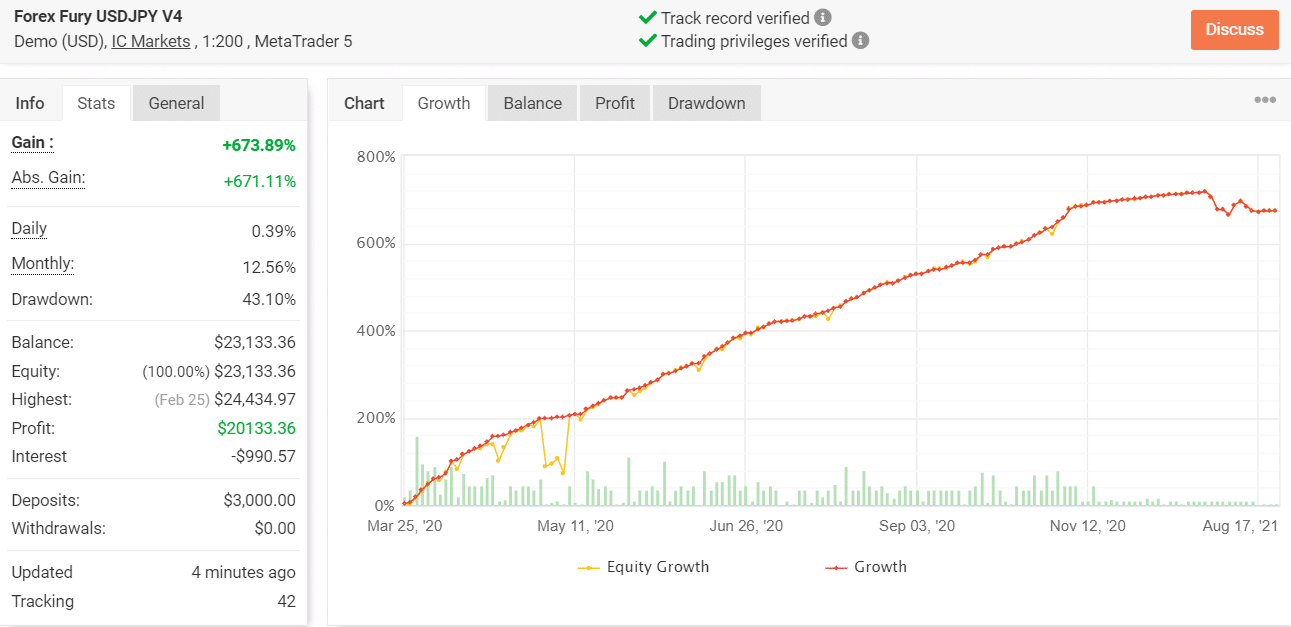Click the green Track record verified checkmark

click(647, 18)
